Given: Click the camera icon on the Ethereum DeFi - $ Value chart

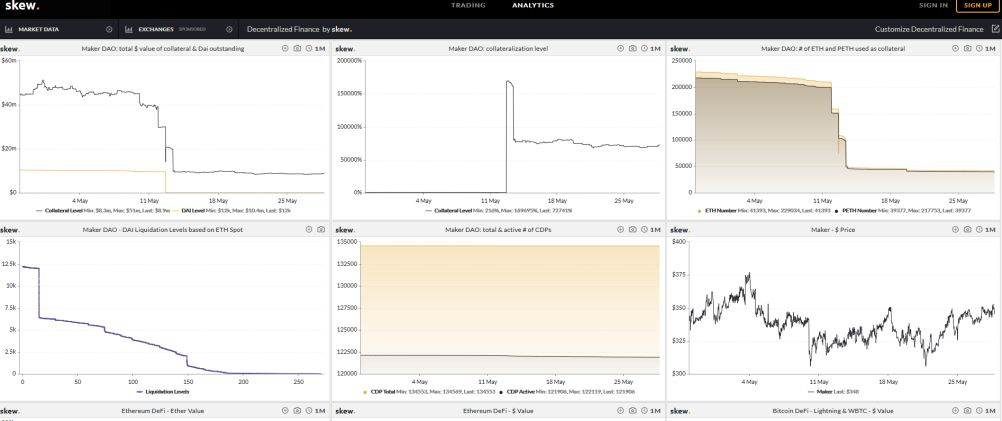Looking at the screenshot, I should [633, 411].
